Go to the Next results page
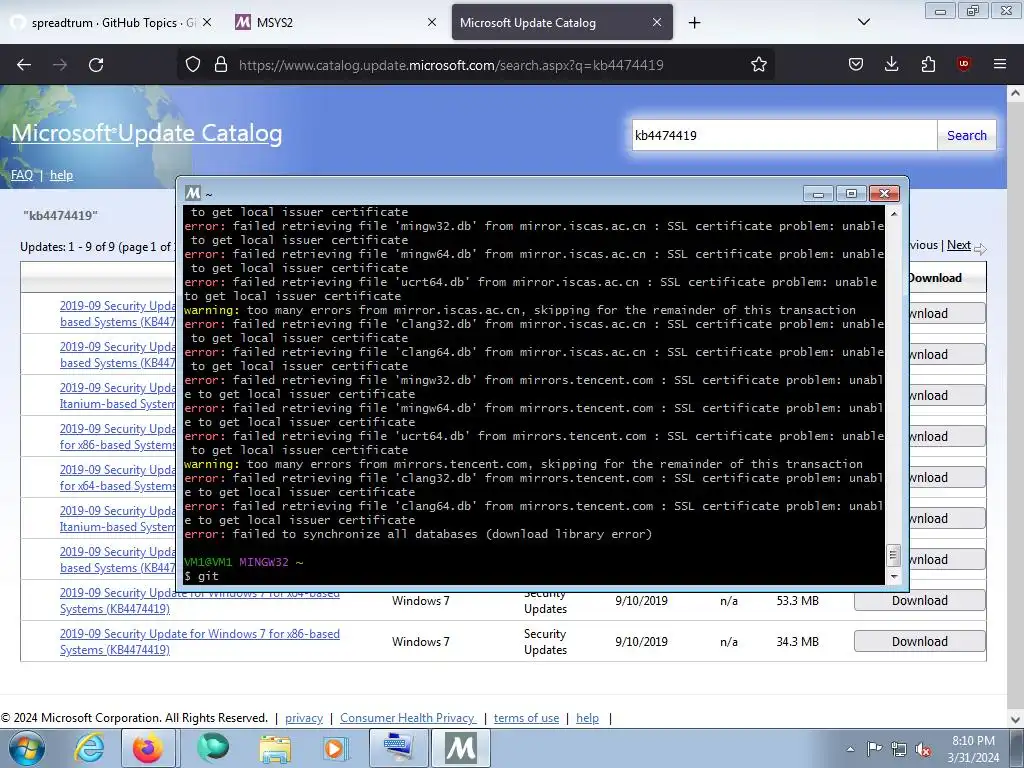The height and width of the screenshot is (768, 1024). point(959,245)
